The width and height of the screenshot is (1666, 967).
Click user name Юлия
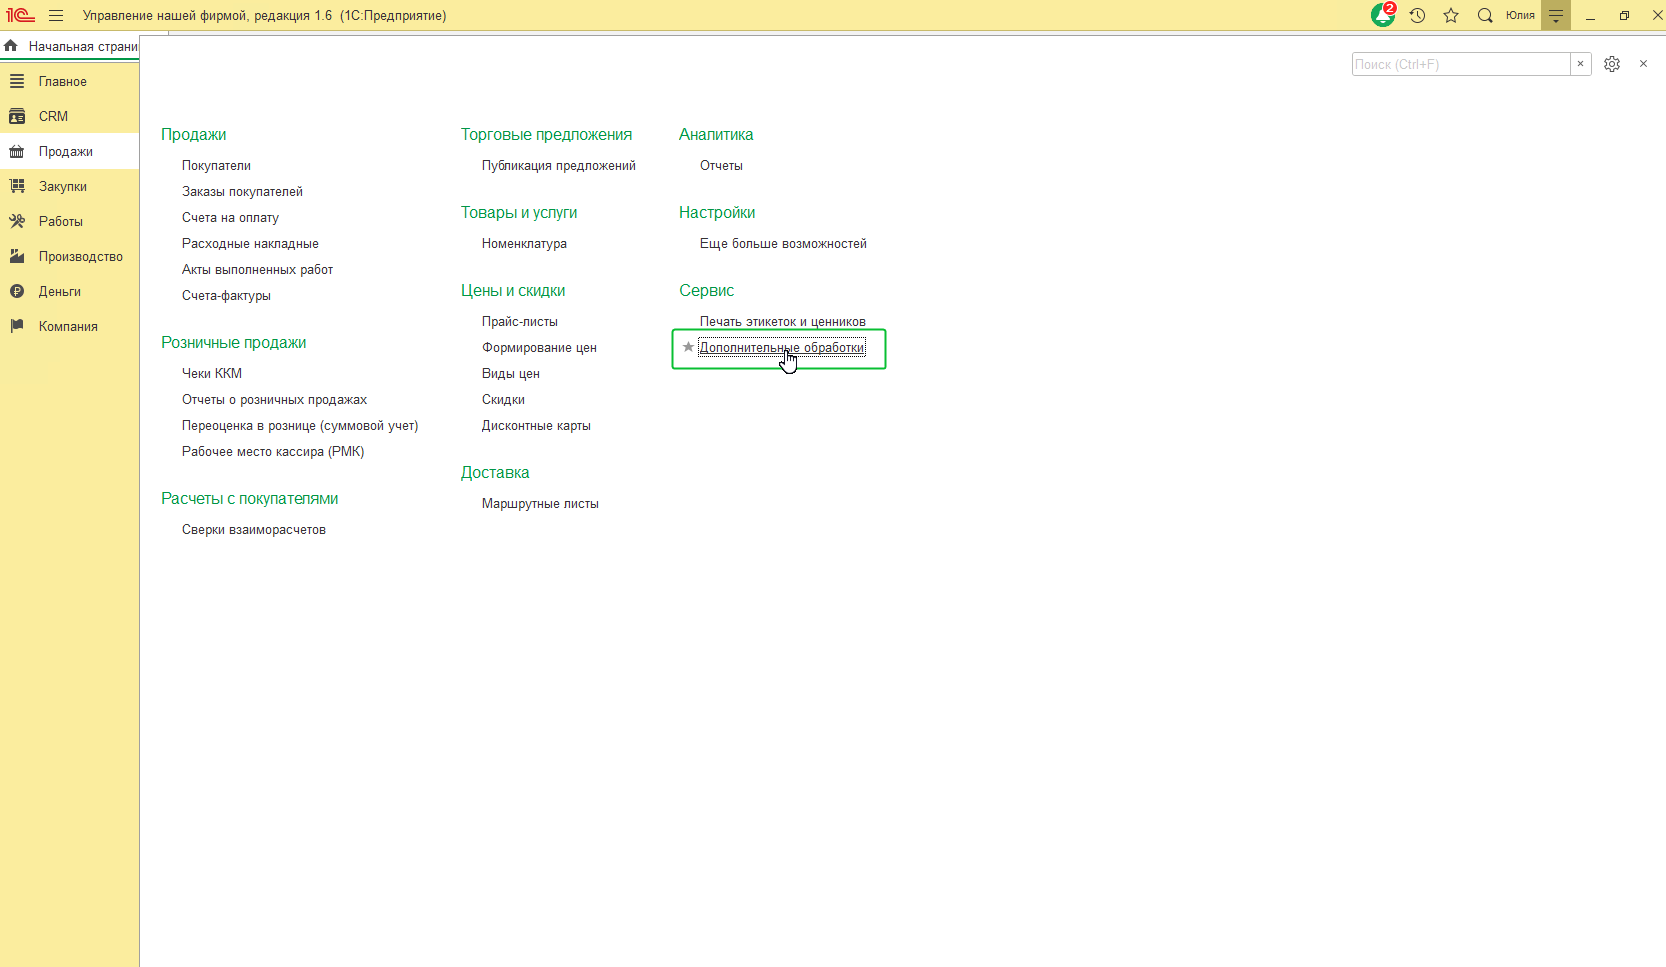[1520, 15]
